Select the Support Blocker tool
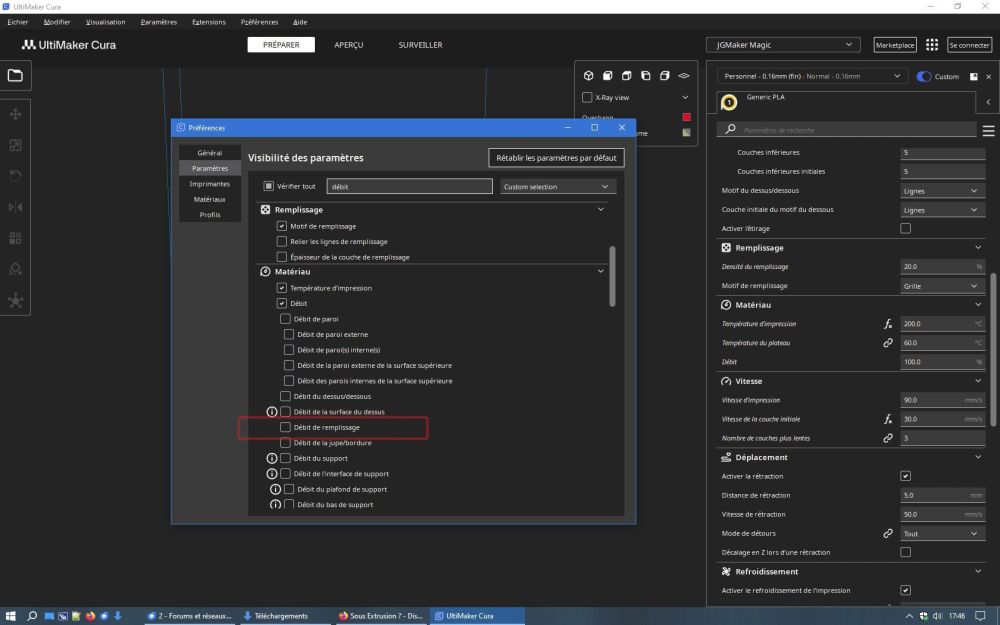 tap(15, 269)
